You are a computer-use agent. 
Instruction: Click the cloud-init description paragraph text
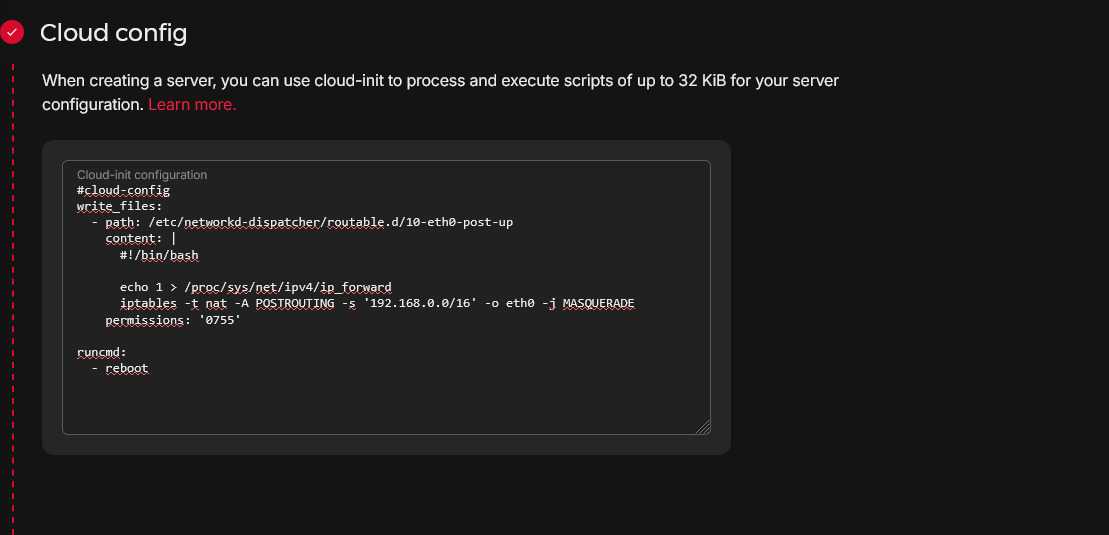pyautogui.click(x=440, y=81)
